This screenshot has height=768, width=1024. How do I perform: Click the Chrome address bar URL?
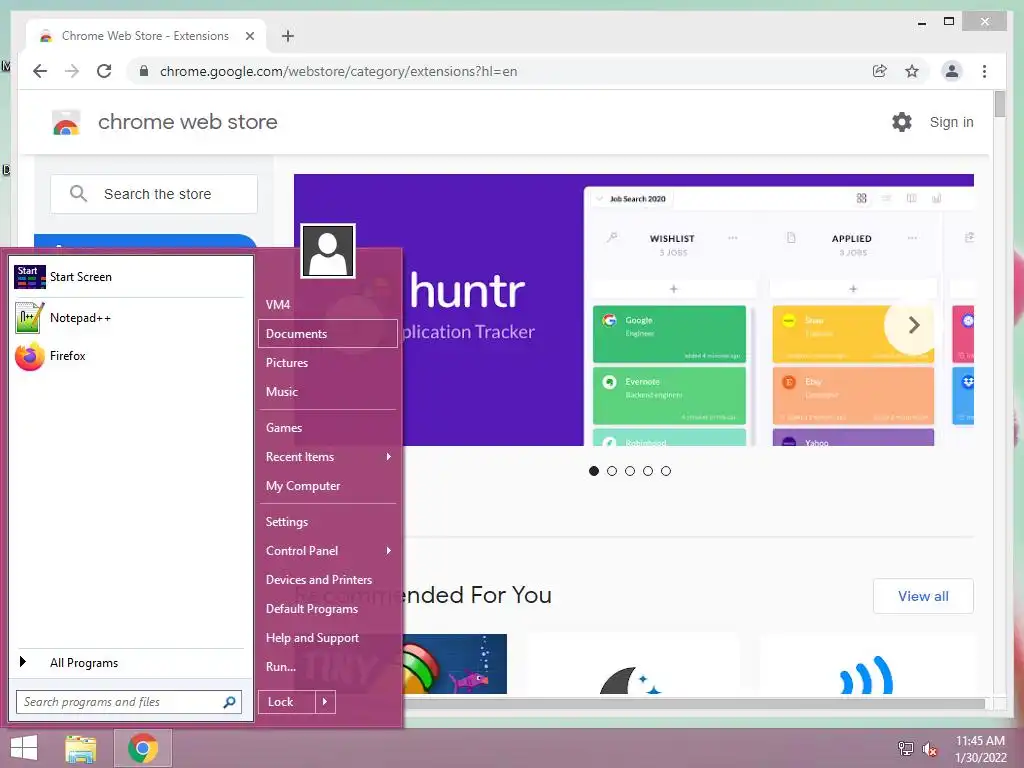(338, 71)
